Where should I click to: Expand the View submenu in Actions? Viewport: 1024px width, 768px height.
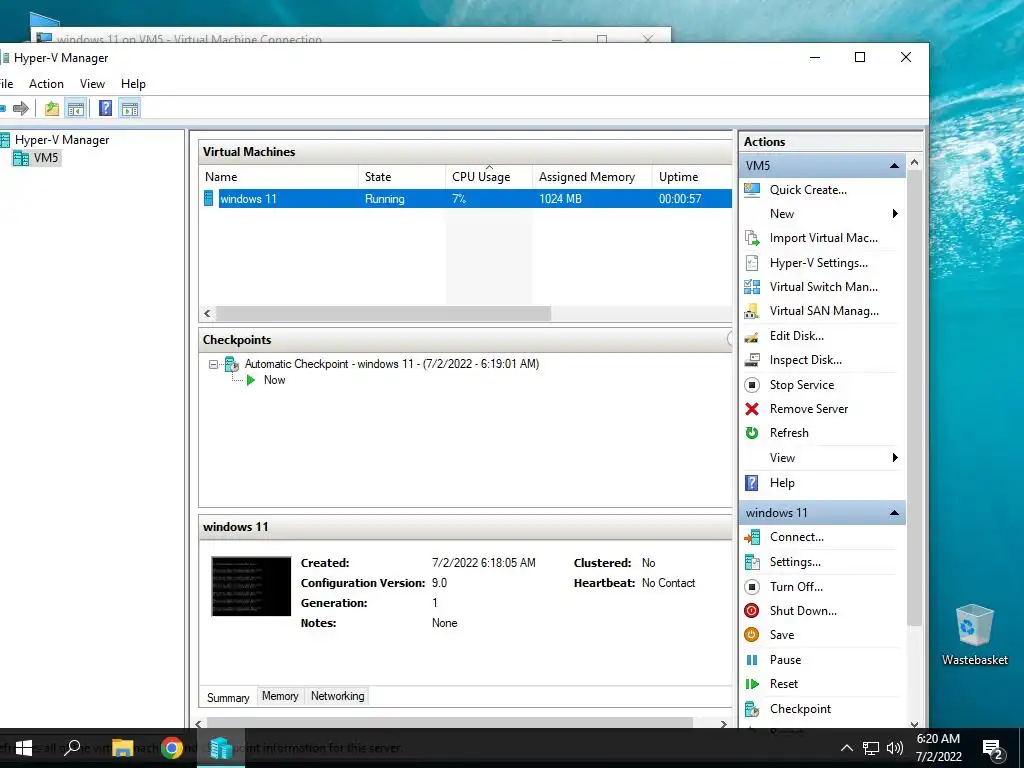(895, 458)
